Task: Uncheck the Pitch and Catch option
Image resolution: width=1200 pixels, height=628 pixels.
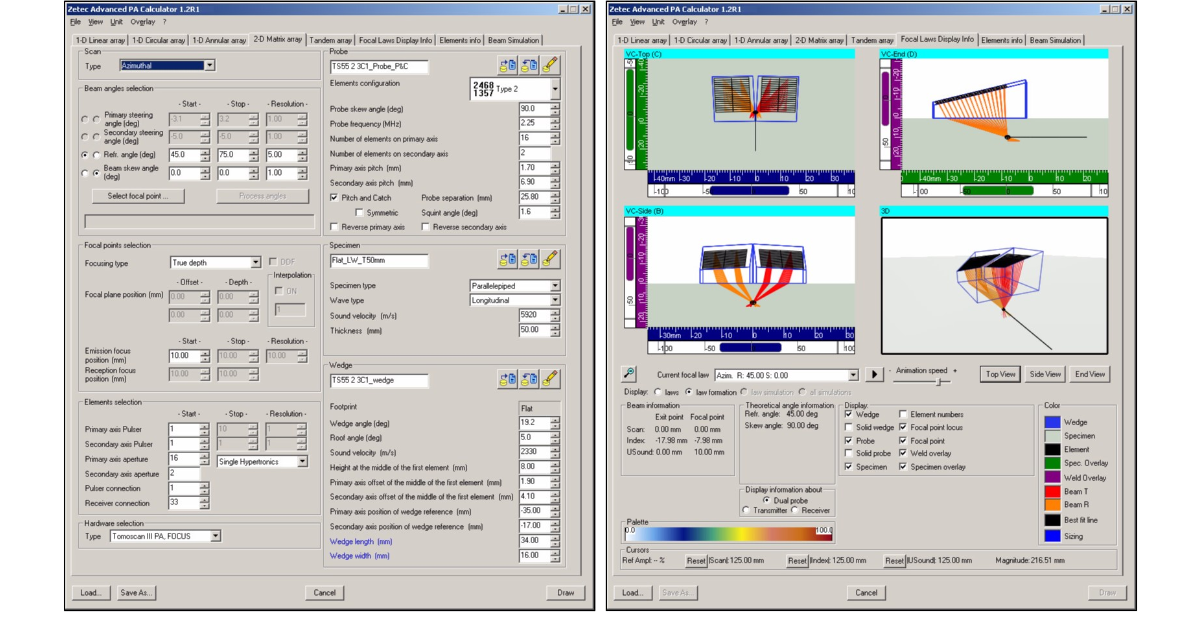Action: click(335, 197)
